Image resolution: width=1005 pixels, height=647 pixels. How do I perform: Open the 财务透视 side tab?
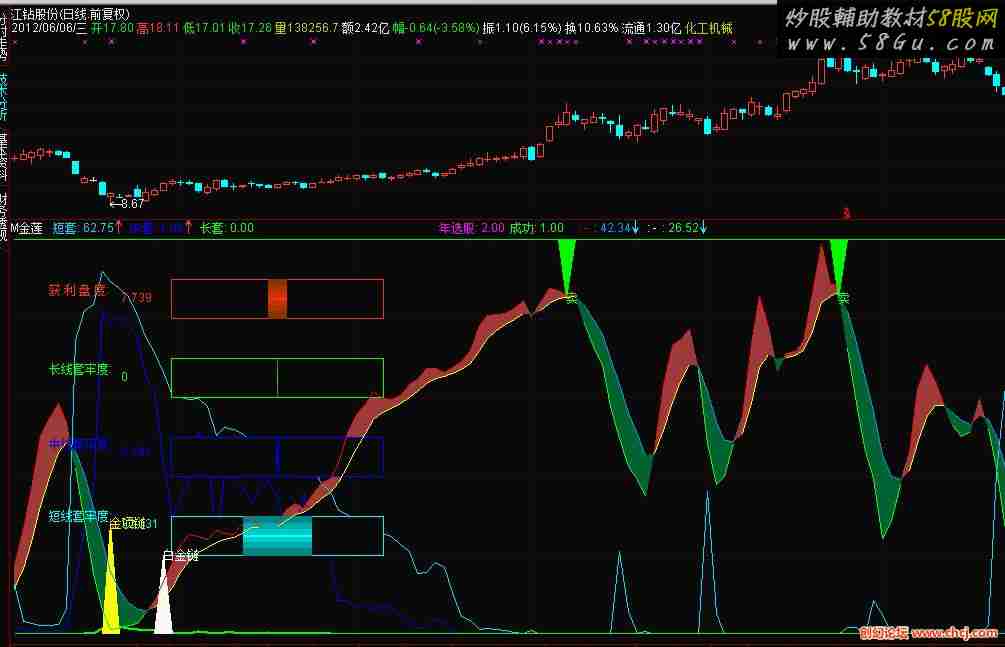[3, 216]
